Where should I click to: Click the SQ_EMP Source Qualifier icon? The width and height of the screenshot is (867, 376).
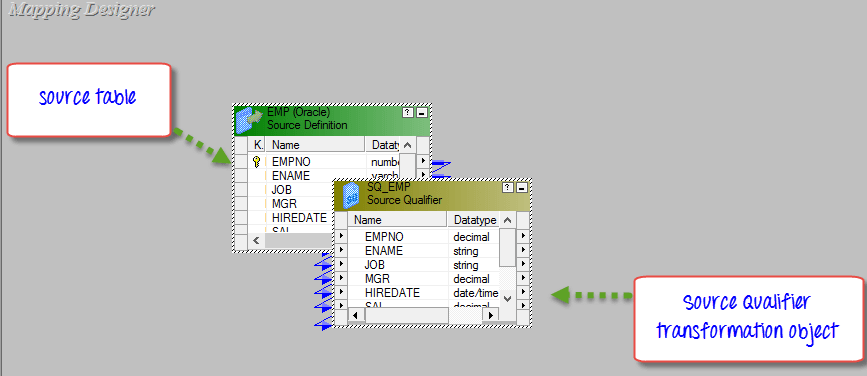351,195
